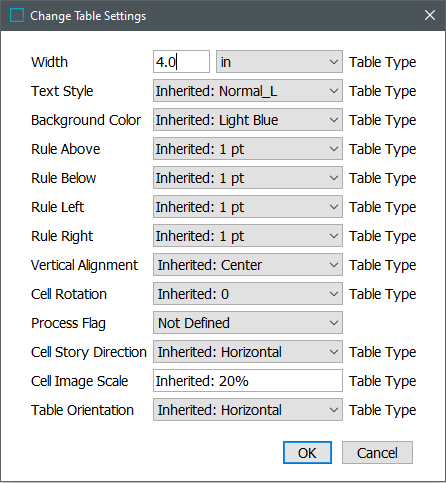Image resolution: width=446 pixels, height=483 pixels.
Task: Click into the Width value field
Action: (181, 62)
